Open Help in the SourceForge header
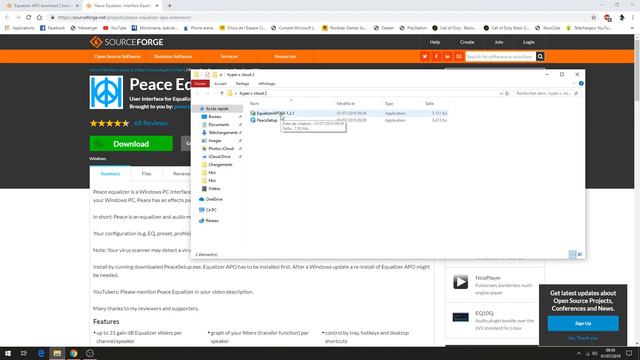Image resolution: width=640 pixels, height=360 pixels. coord(435,42)
